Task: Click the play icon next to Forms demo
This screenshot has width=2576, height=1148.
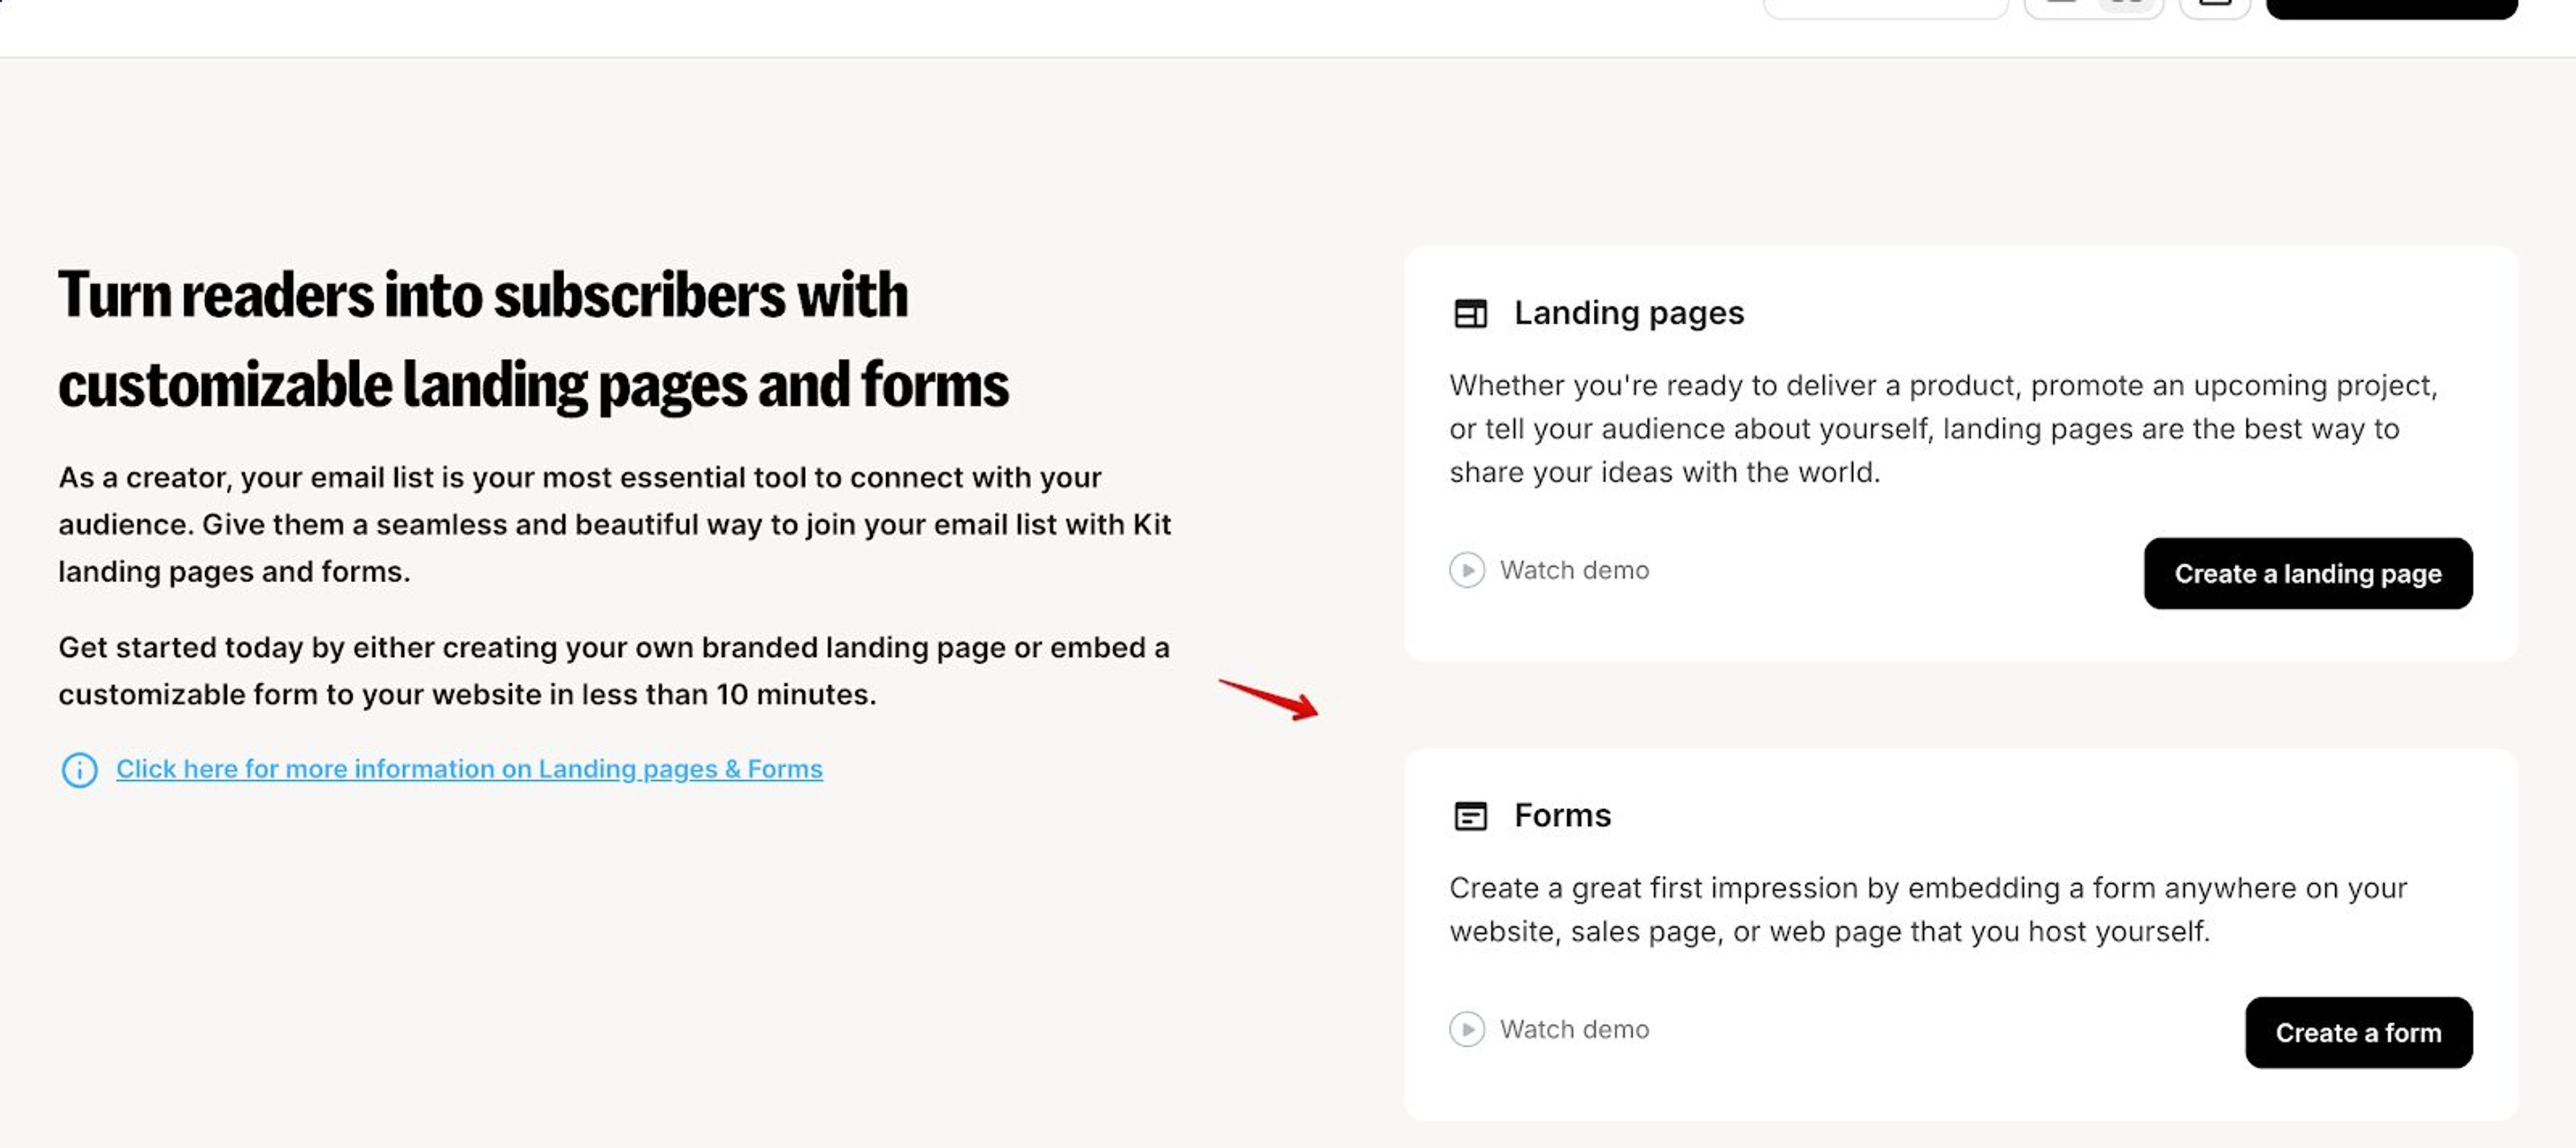Action: [1467, 1029]
